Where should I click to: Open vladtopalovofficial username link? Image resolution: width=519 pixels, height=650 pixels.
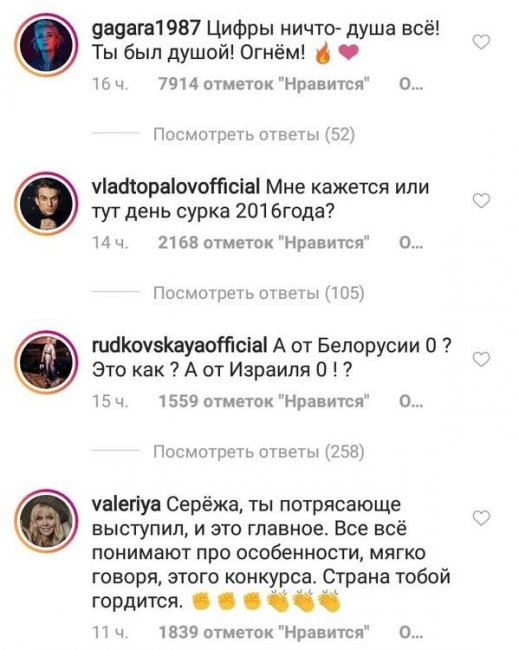pos(175,187)
